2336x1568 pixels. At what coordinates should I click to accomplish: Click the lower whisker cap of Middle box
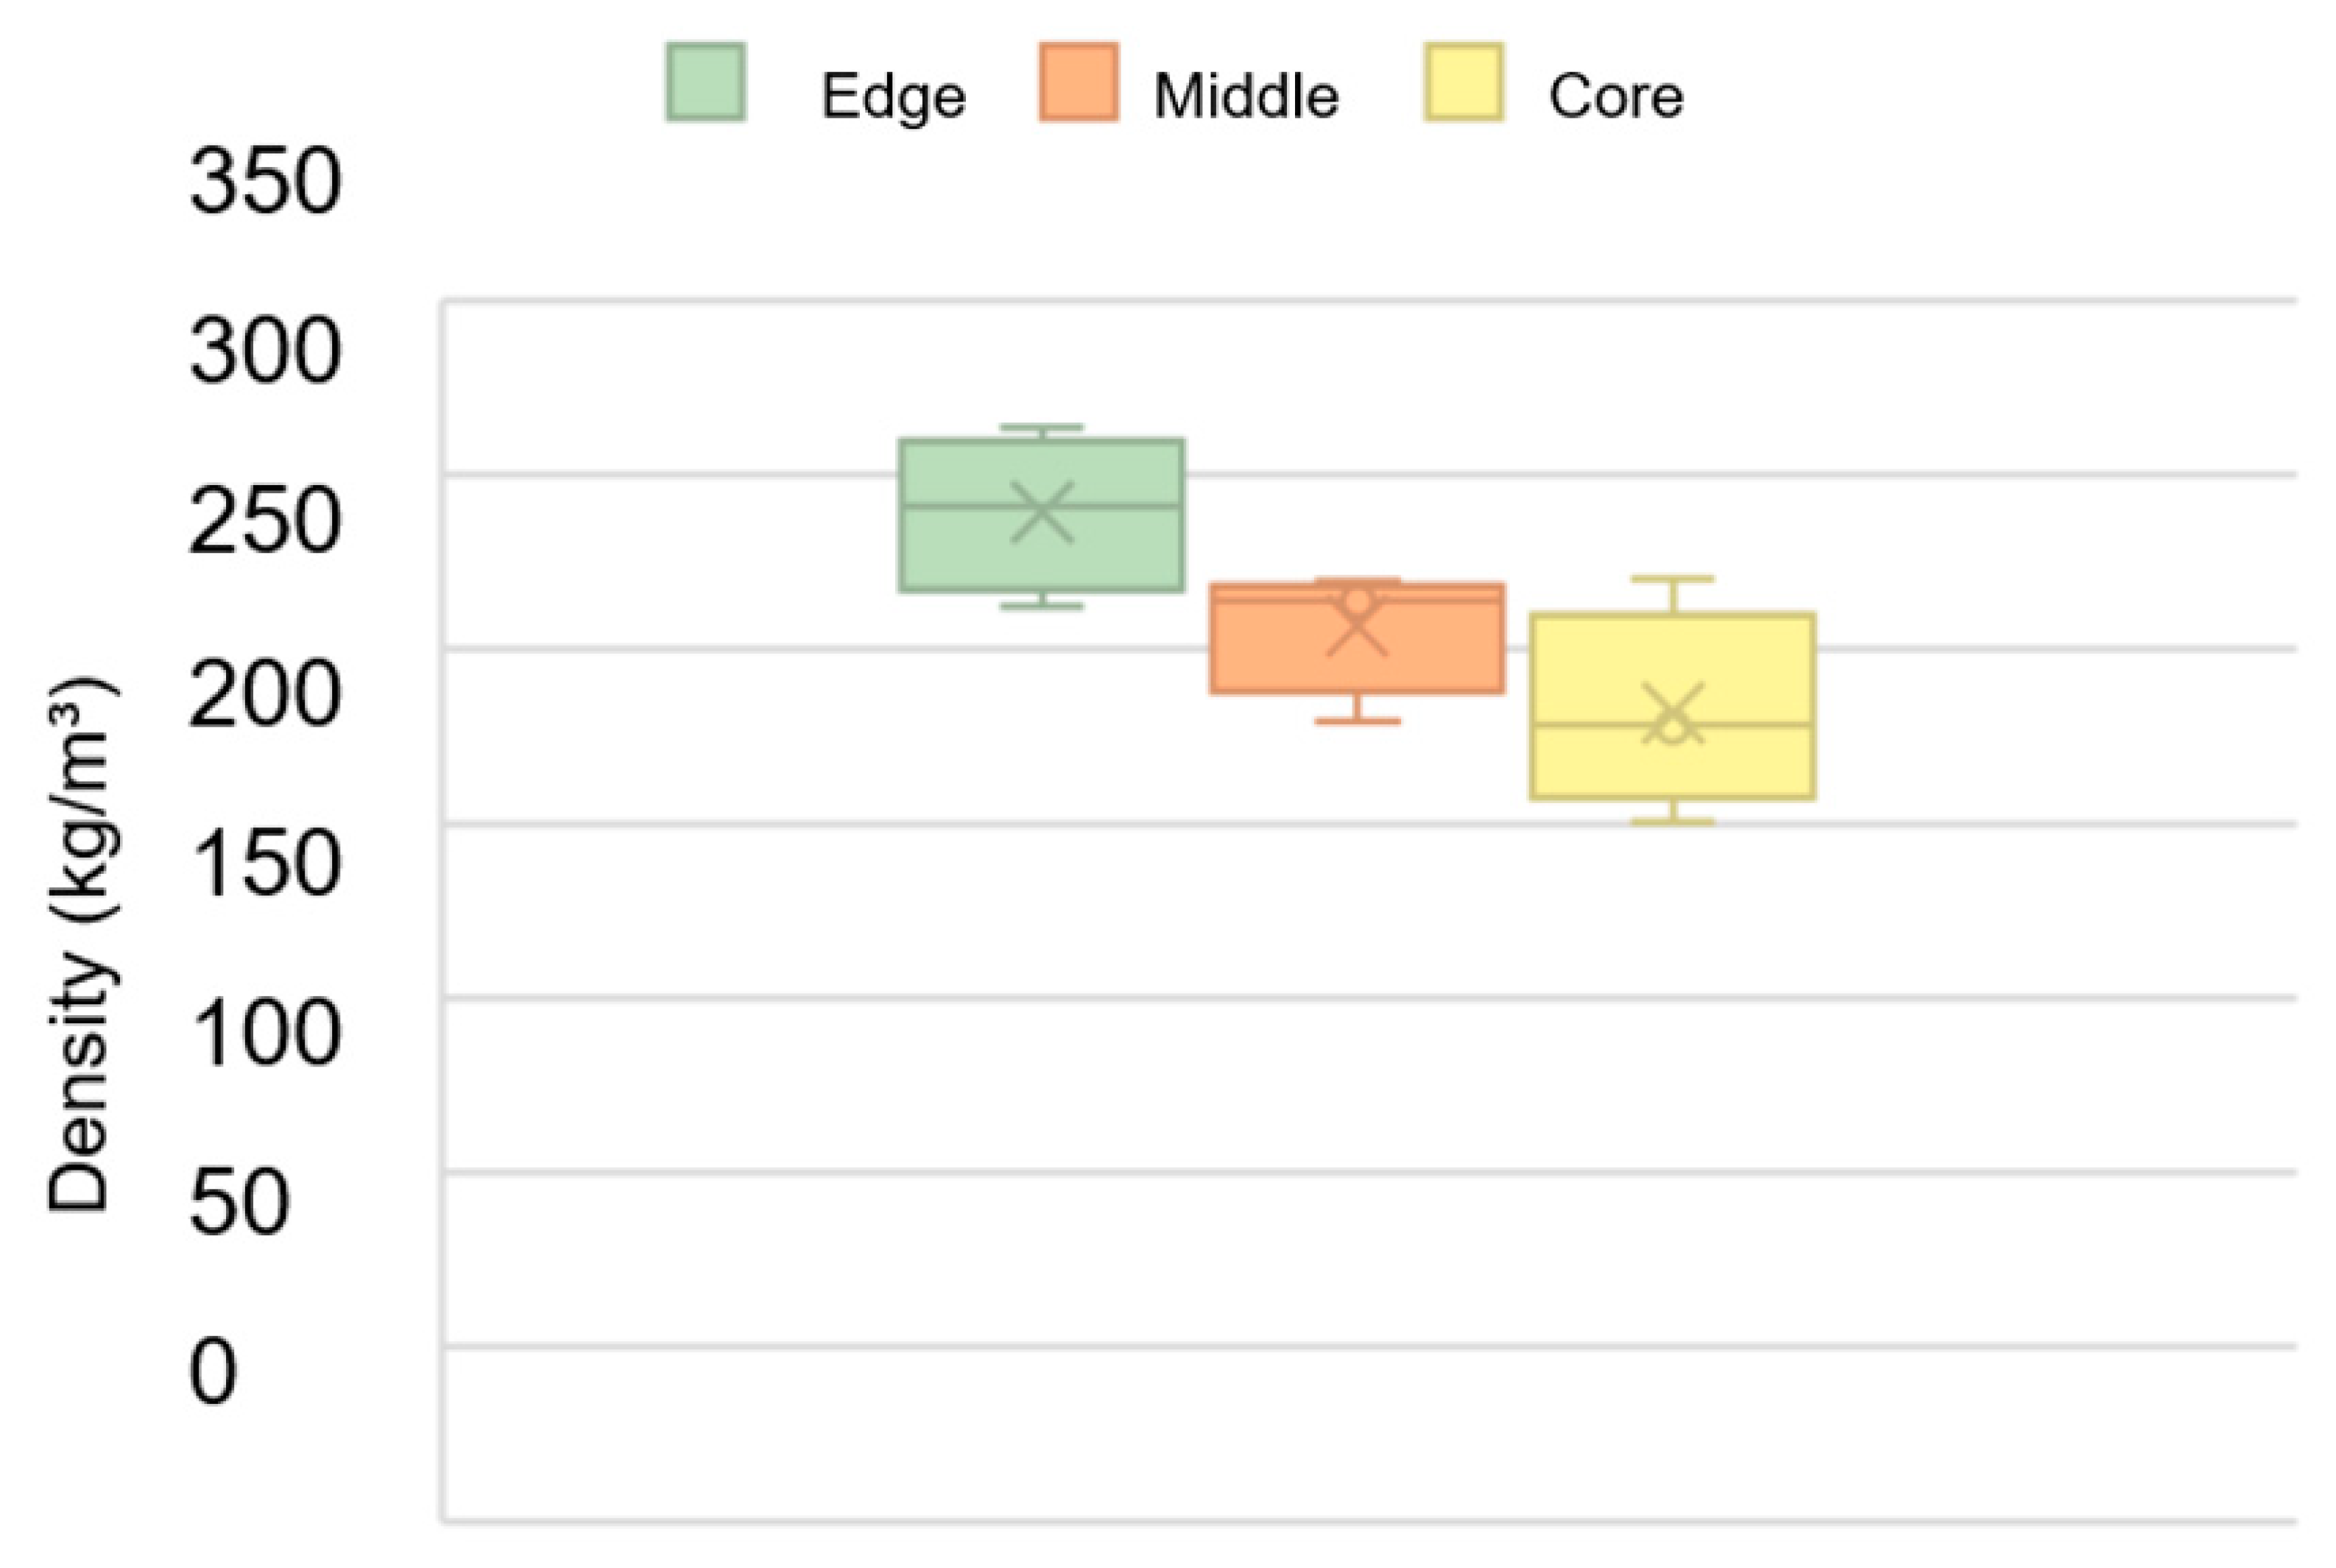point(1357,720)
